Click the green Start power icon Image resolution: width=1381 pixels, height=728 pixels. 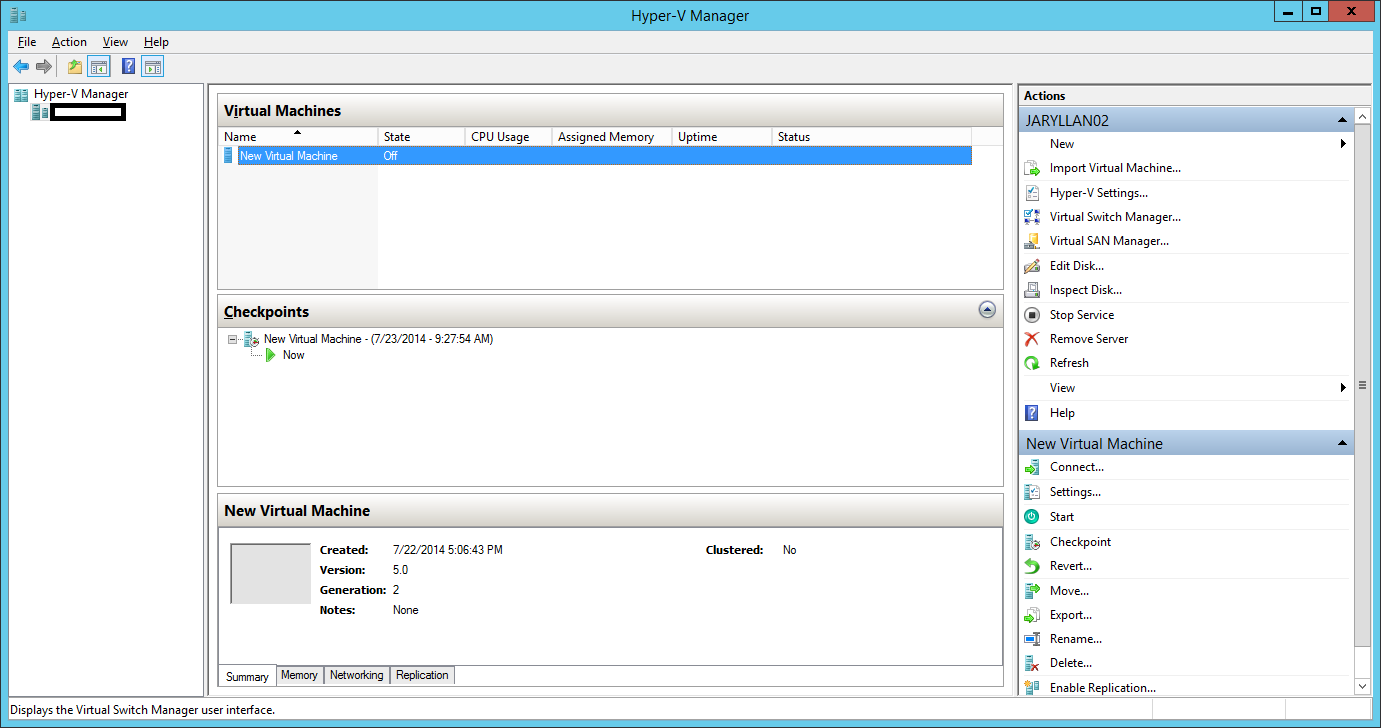[x=1032, y=517]
